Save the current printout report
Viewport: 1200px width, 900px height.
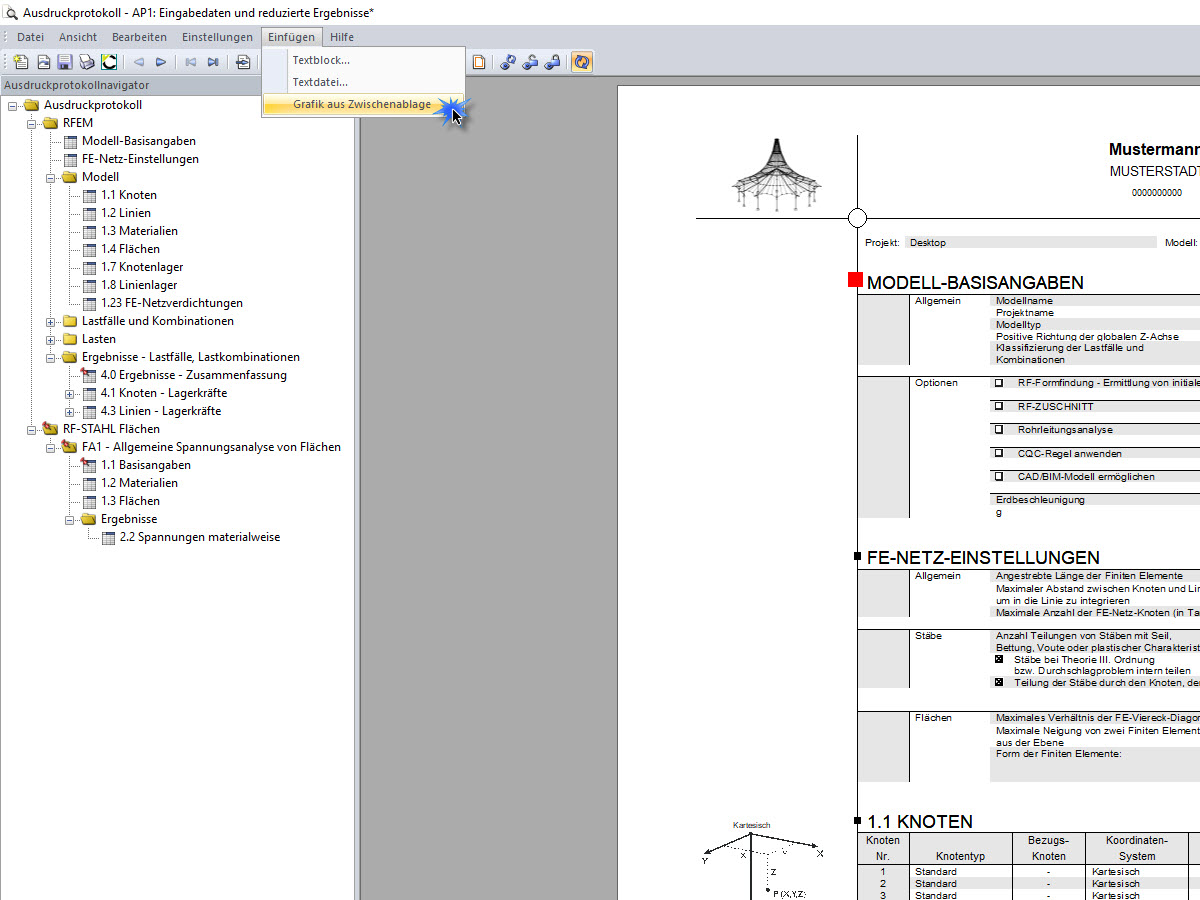point(65,61)
